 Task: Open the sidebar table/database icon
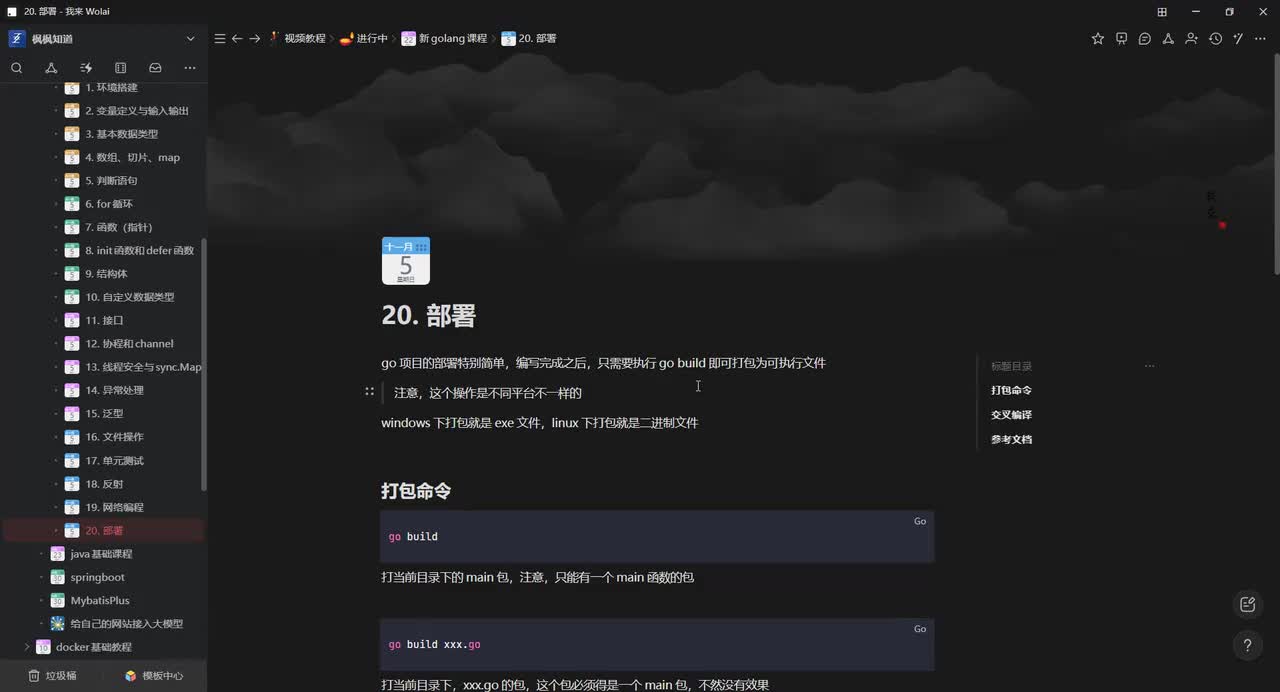[120, 68]
